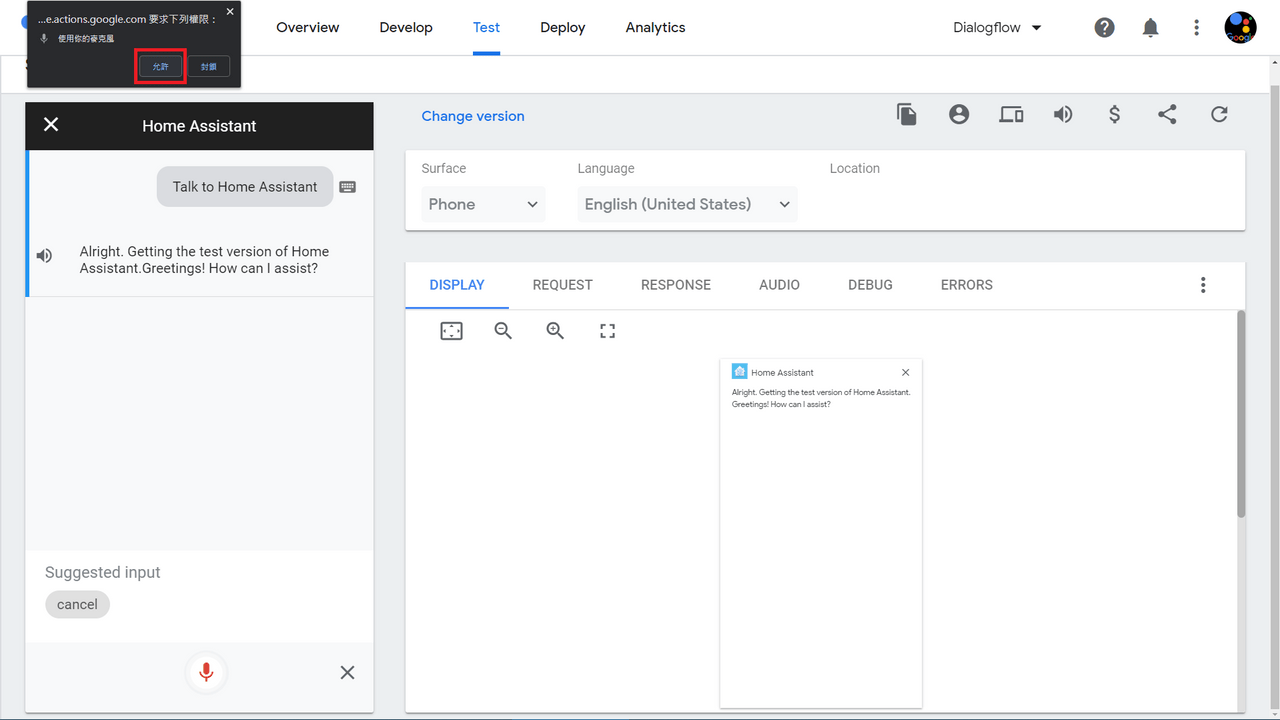This screenshot has height=720, width=1280.
Task: Click the refresh icon in simulator toolbar
Action: pyautogui.click(x=1219, y=115)
